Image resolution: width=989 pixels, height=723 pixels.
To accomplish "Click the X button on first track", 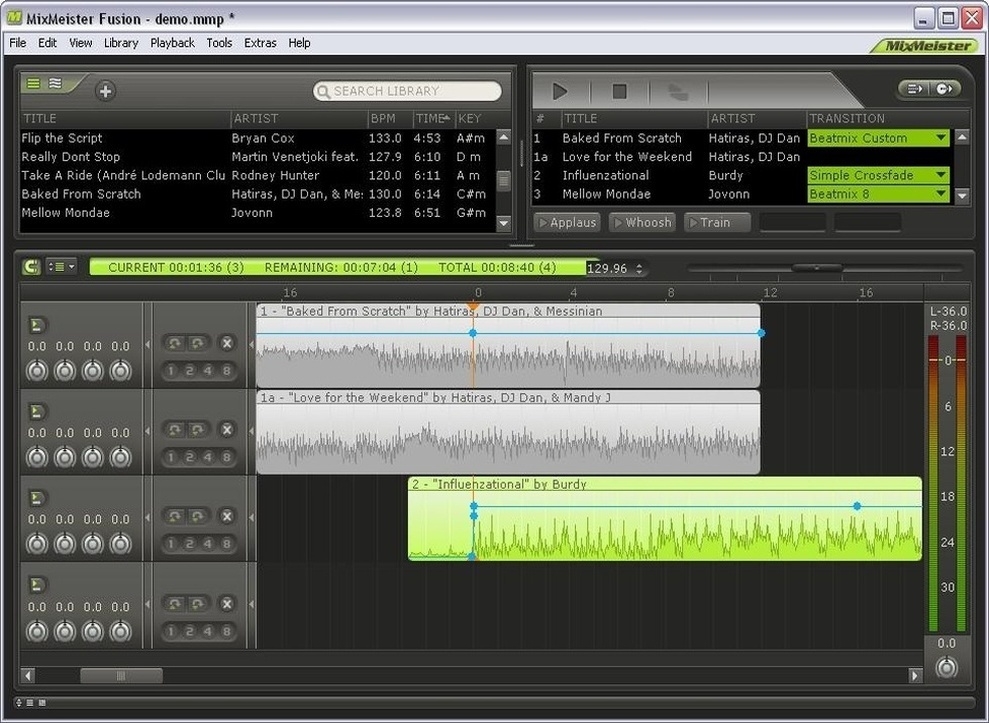I will click(227, 344).
